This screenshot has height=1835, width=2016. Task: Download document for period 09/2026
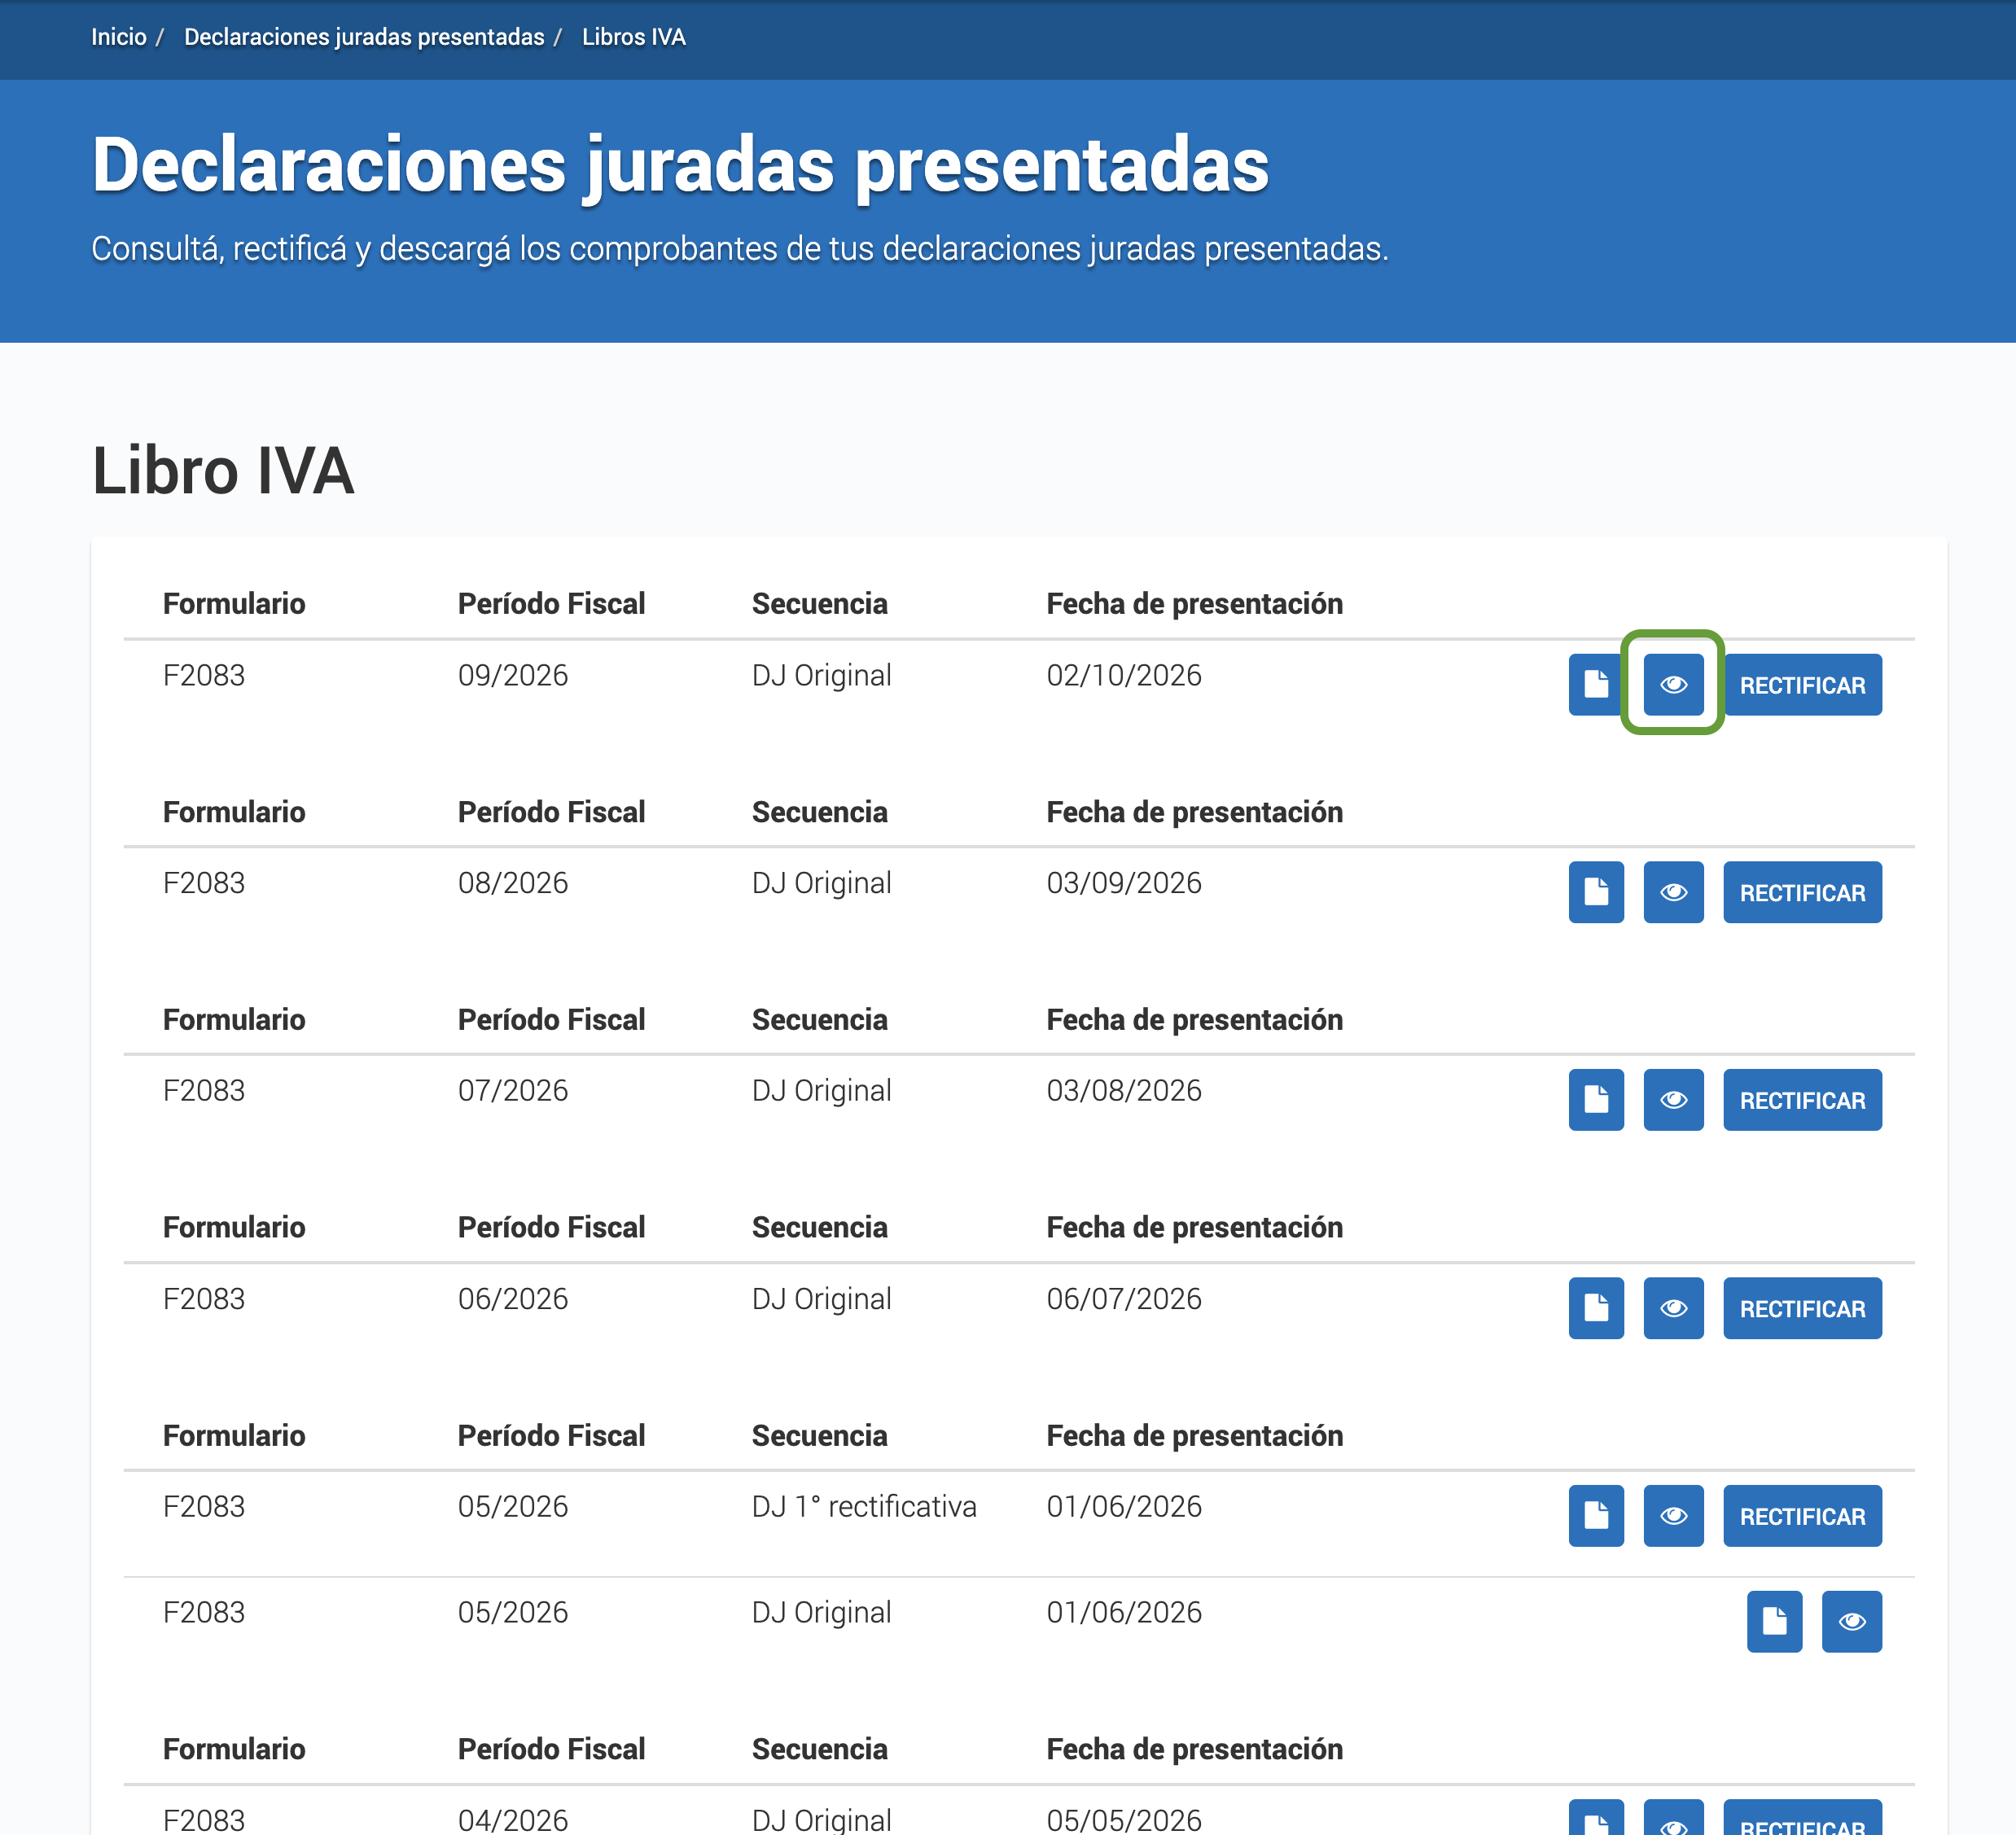tap(1596, 685)
